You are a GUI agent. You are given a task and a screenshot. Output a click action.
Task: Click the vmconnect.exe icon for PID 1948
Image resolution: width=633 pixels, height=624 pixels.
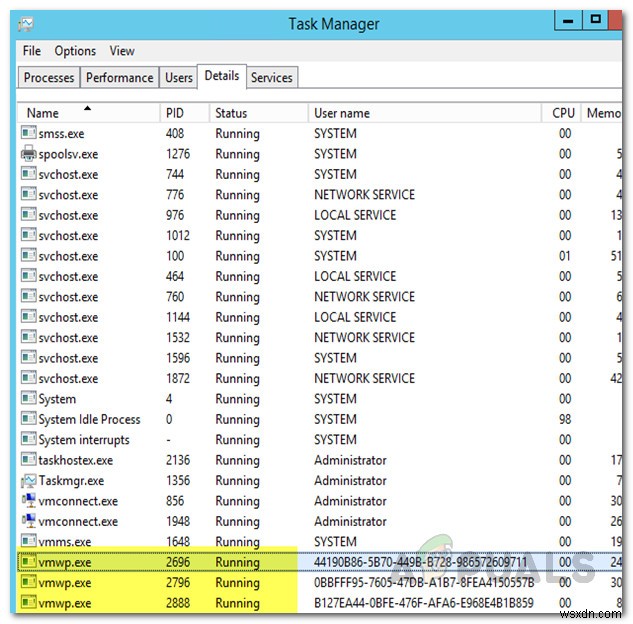tap(28, 521)
